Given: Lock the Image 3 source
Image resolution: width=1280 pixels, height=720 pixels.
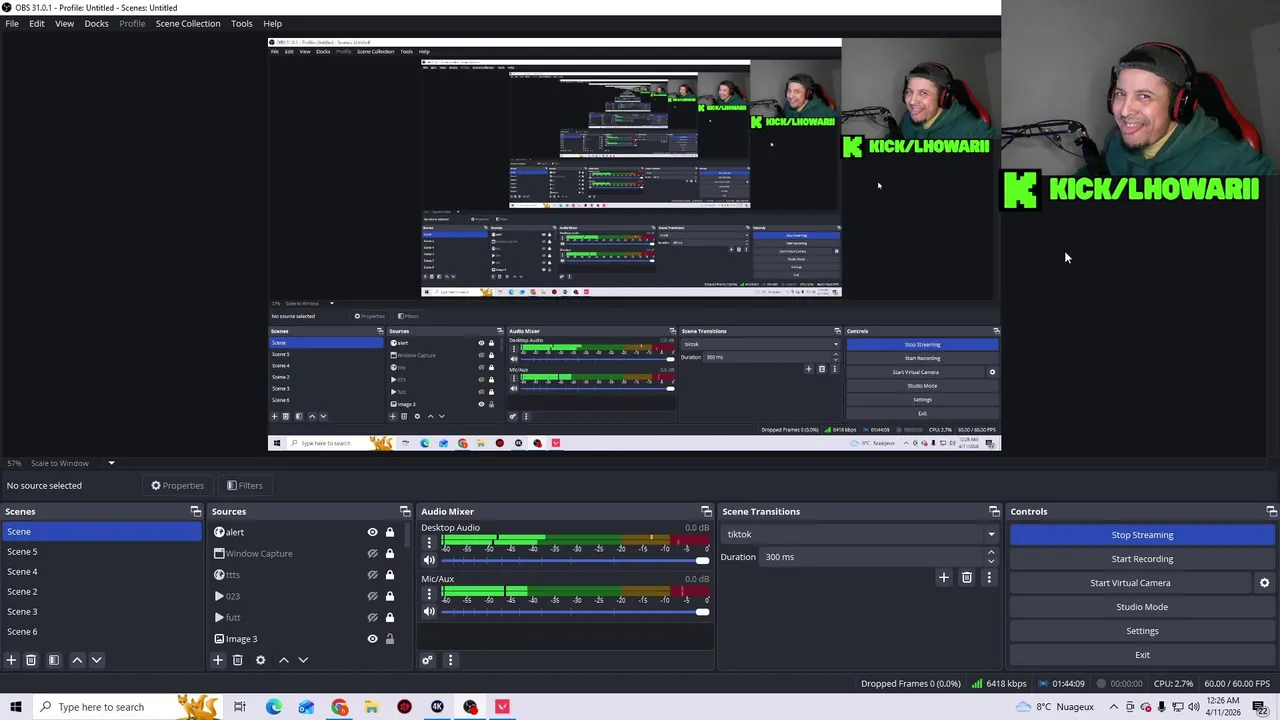Looking at the screenshot, I should coord(390,639).
